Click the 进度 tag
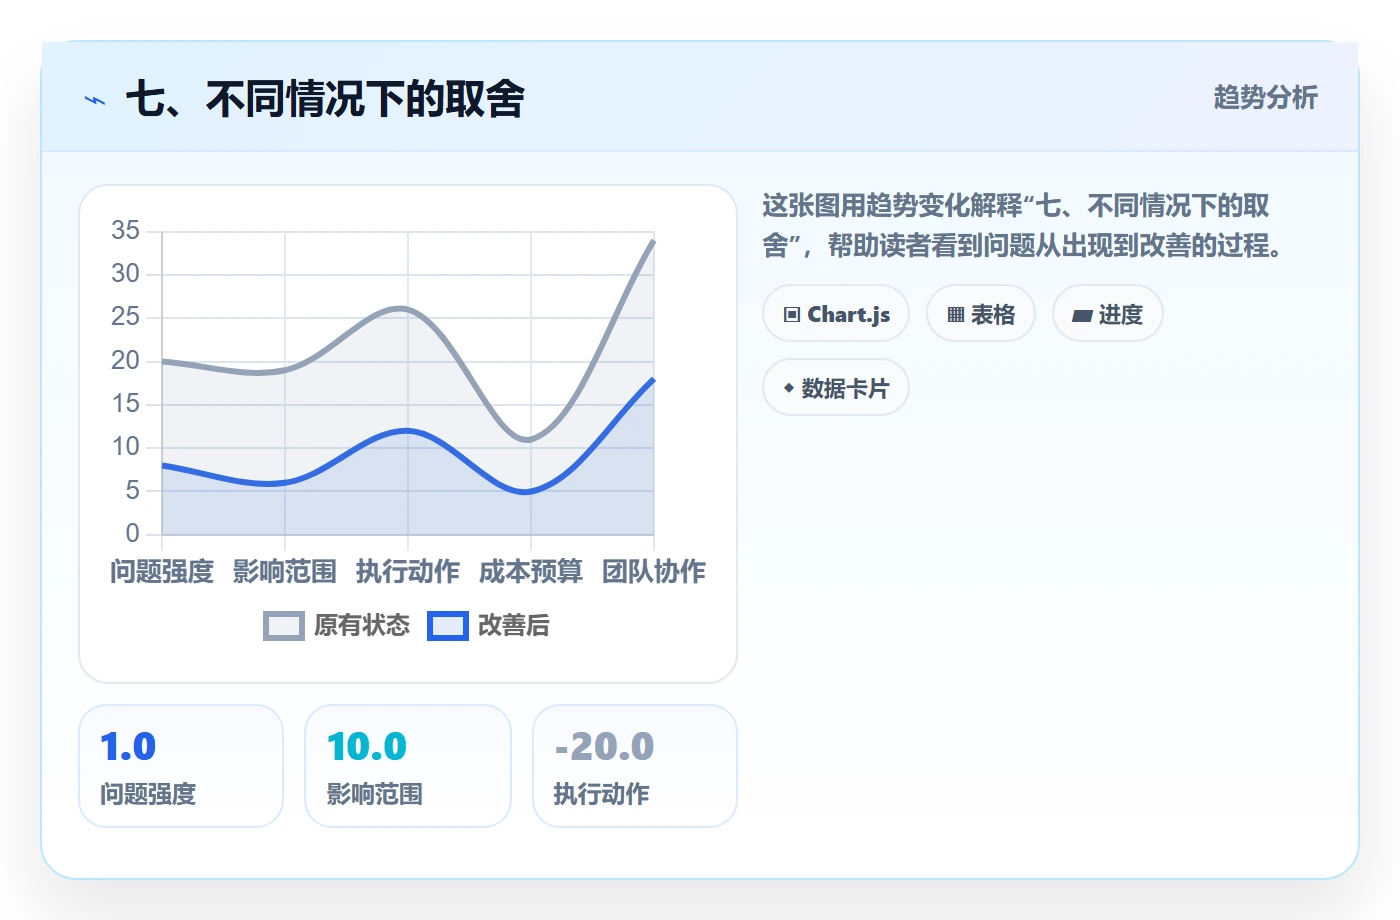 click(x=1108, y=314)
